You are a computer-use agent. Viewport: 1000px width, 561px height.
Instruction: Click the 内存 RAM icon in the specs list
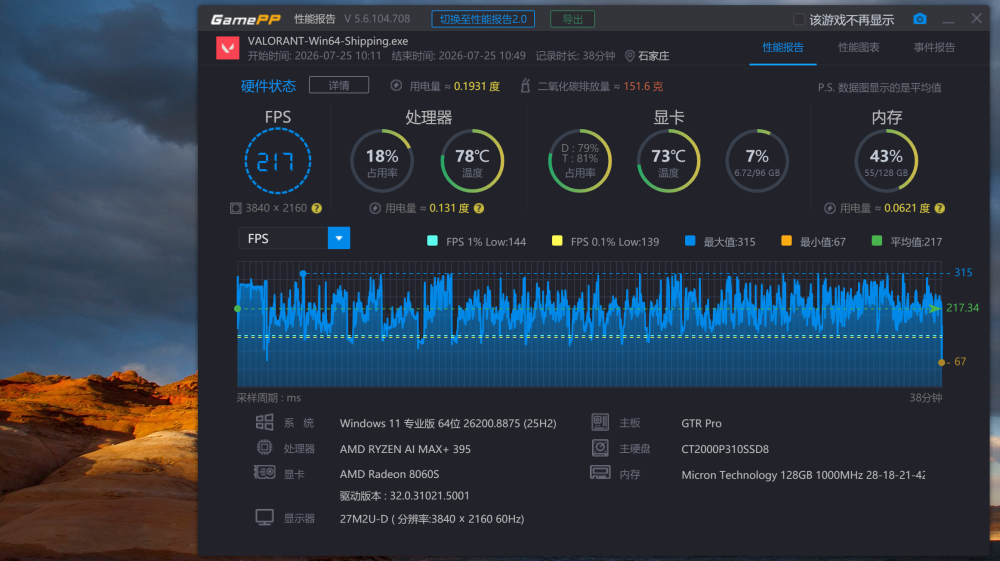[600, 473]
